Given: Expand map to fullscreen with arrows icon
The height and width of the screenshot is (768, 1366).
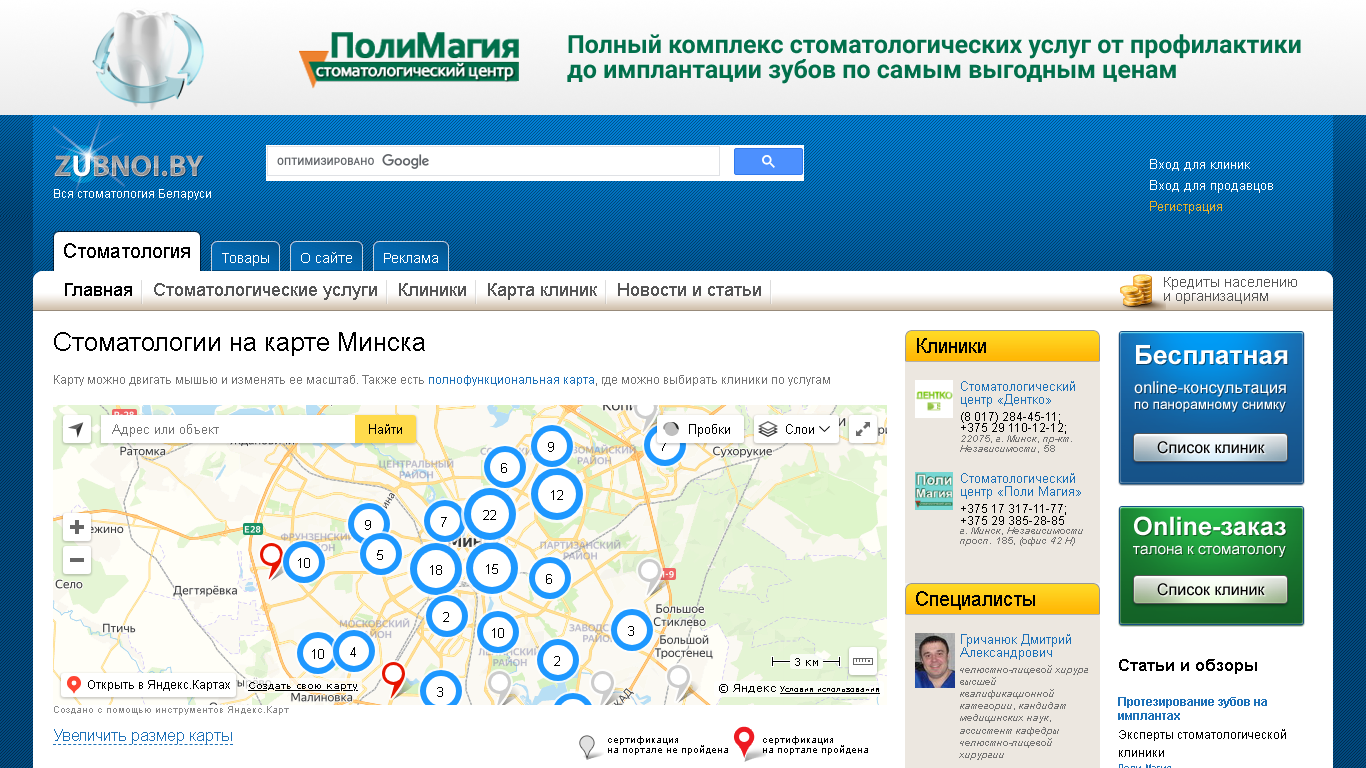Looking at the screenshot, I should (x=863, y=429).
